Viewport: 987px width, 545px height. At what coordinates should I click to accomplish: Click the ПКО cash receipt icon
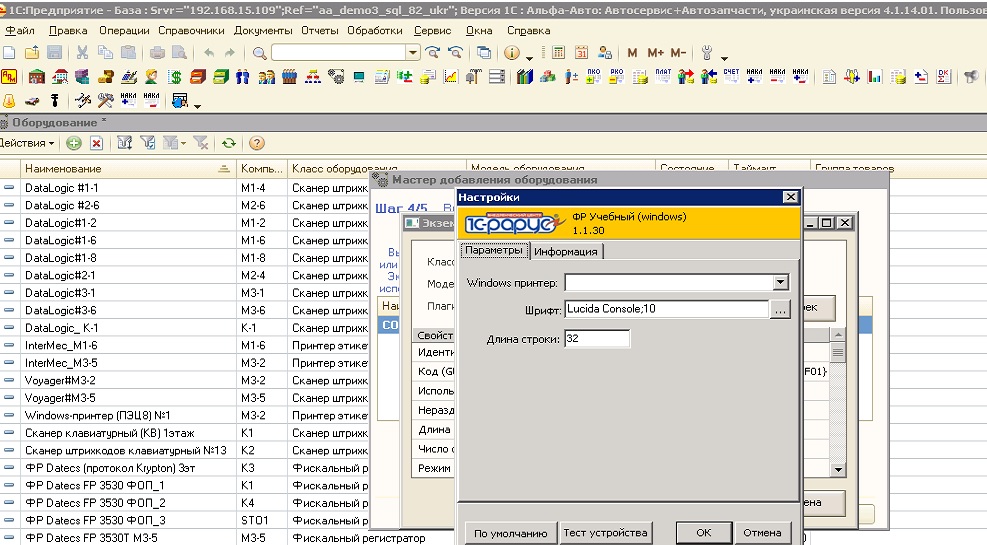click(594, 77)
